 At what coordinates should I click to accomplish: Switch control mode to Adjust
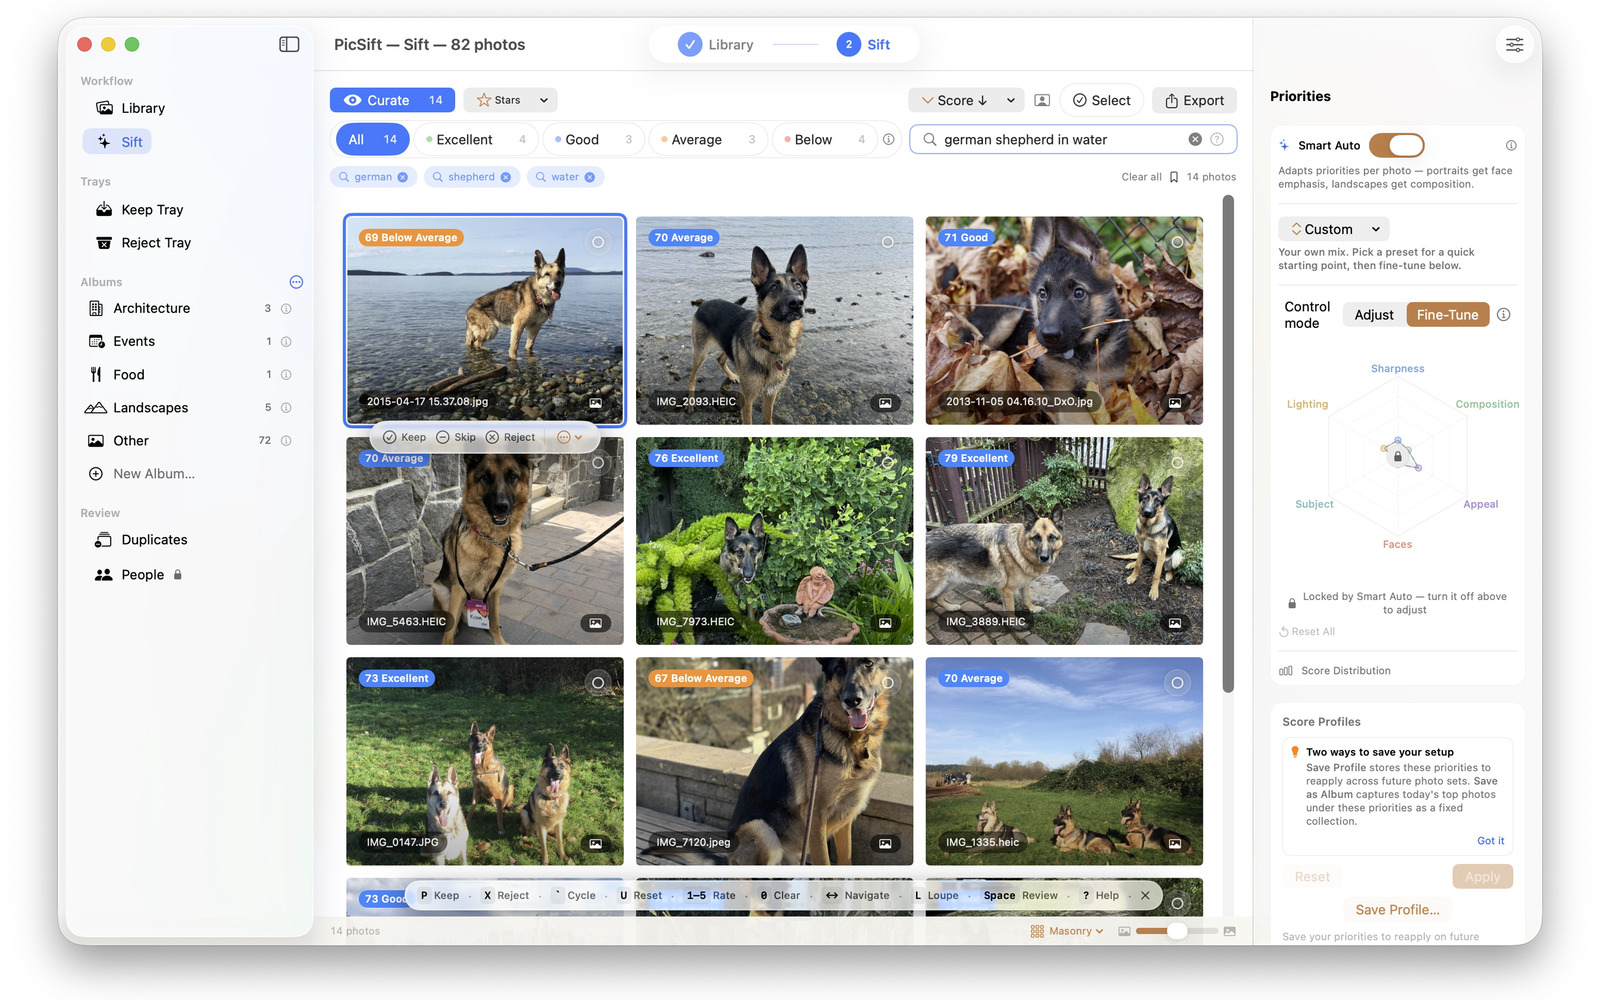[1374, 315]
